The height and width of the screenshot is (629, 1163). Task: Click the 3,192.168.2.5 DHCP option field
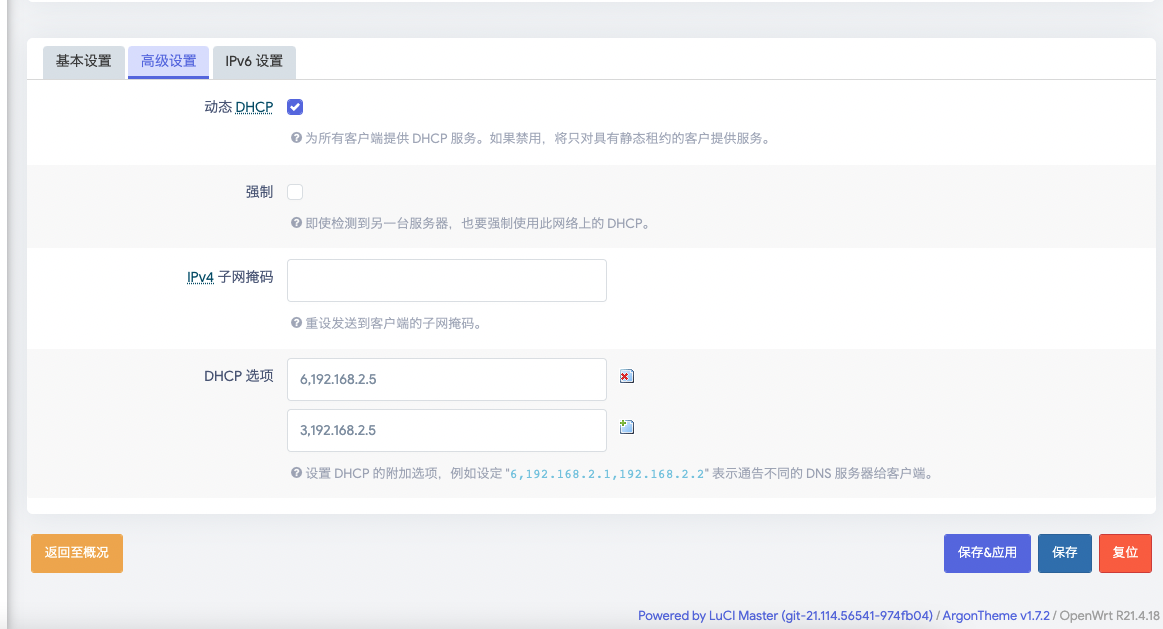click(x=446, y=430)
